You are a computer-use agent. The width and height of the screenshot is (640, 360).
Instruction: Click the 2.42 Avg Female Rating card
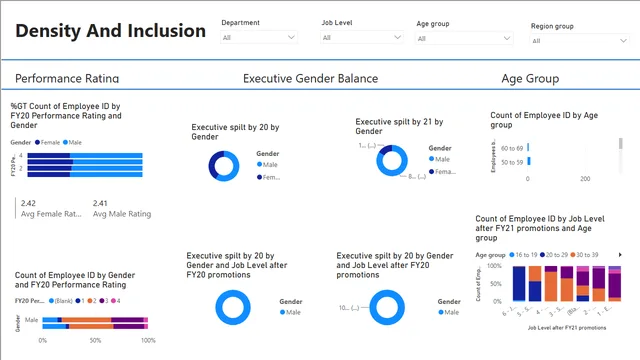click(51, 209)
